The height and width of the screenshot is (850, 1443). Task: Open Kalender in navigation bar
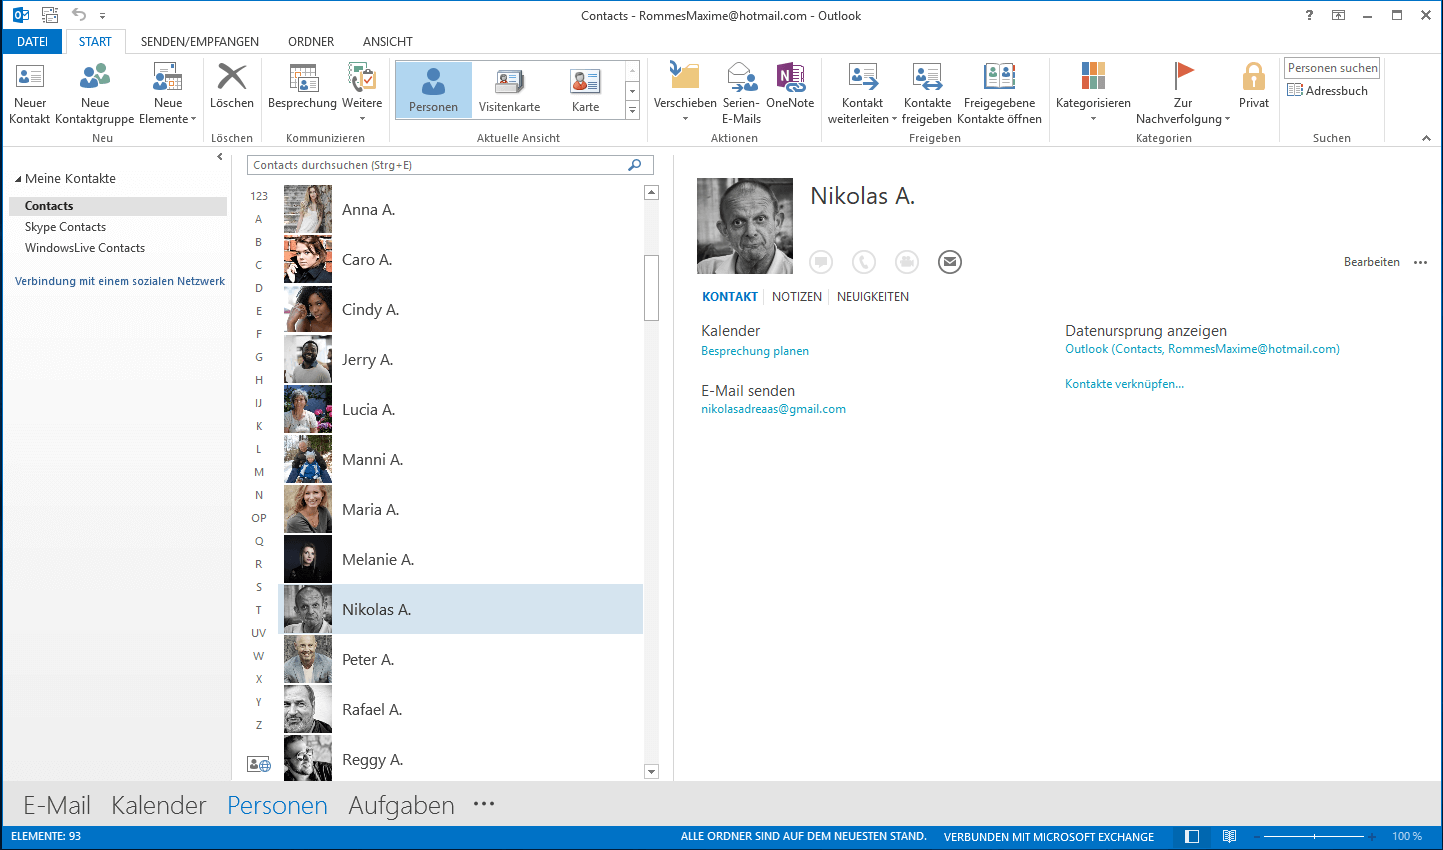159,805
